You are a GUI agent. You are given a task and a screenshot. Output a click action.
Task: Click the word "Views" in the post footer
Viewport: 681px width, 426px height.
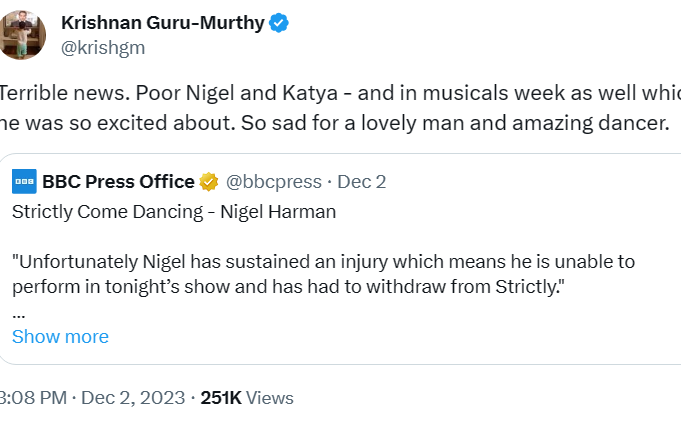coord(270,397)
